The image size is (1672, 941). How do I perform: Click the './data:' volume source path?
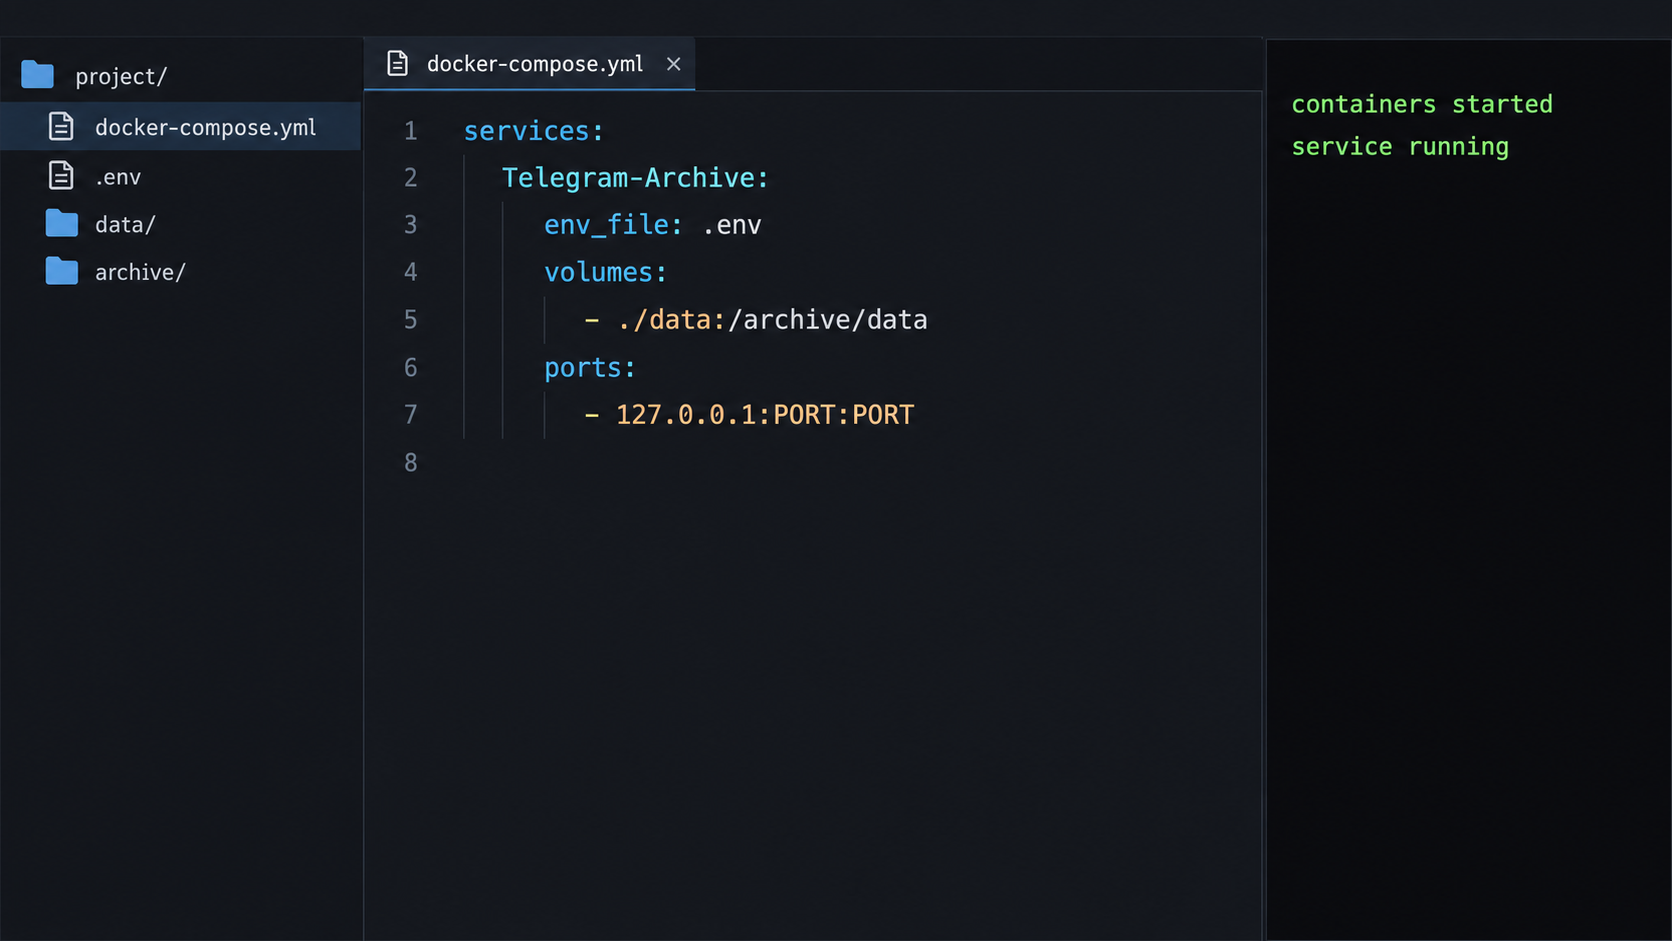(671, 320)
